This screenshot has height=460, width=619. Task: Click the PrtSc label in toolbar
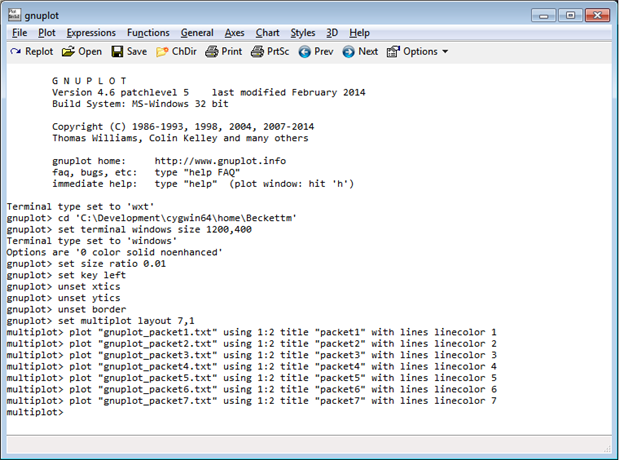point(278,51)
